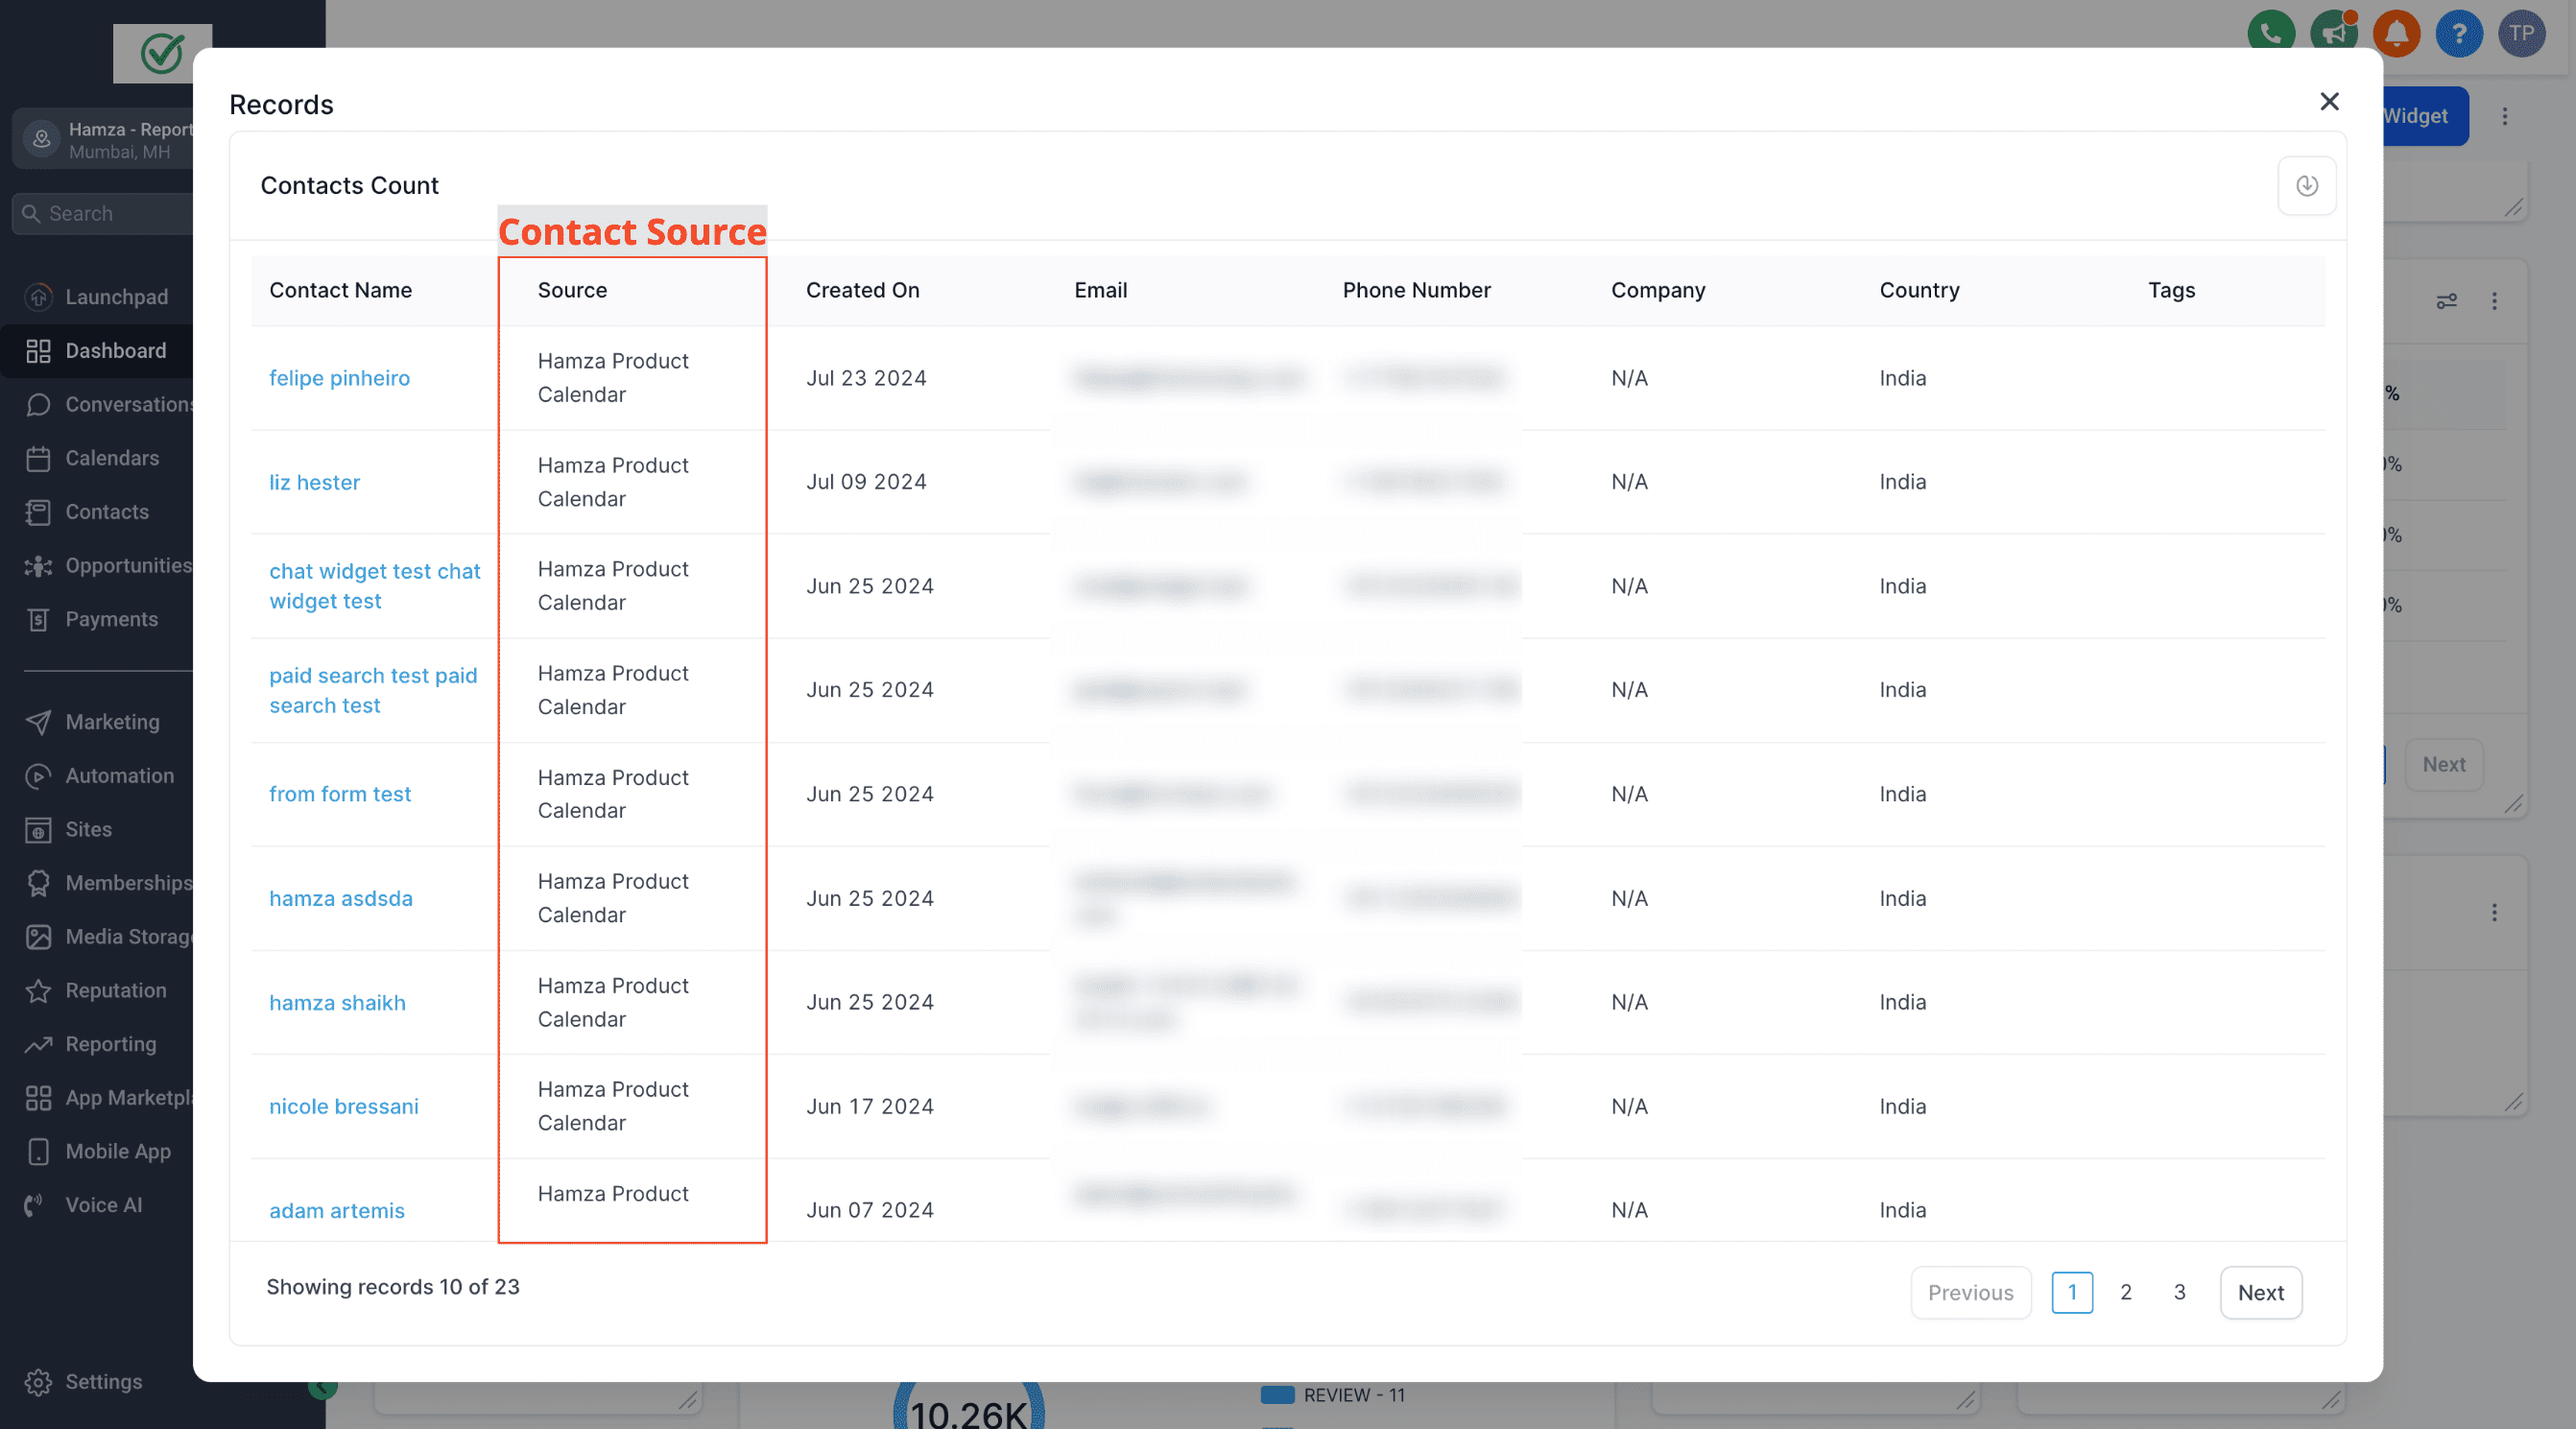Screen dimensions: 2576x1429
Task: Open Mobile App in the sidebar
Action: tap(97, 1151)
